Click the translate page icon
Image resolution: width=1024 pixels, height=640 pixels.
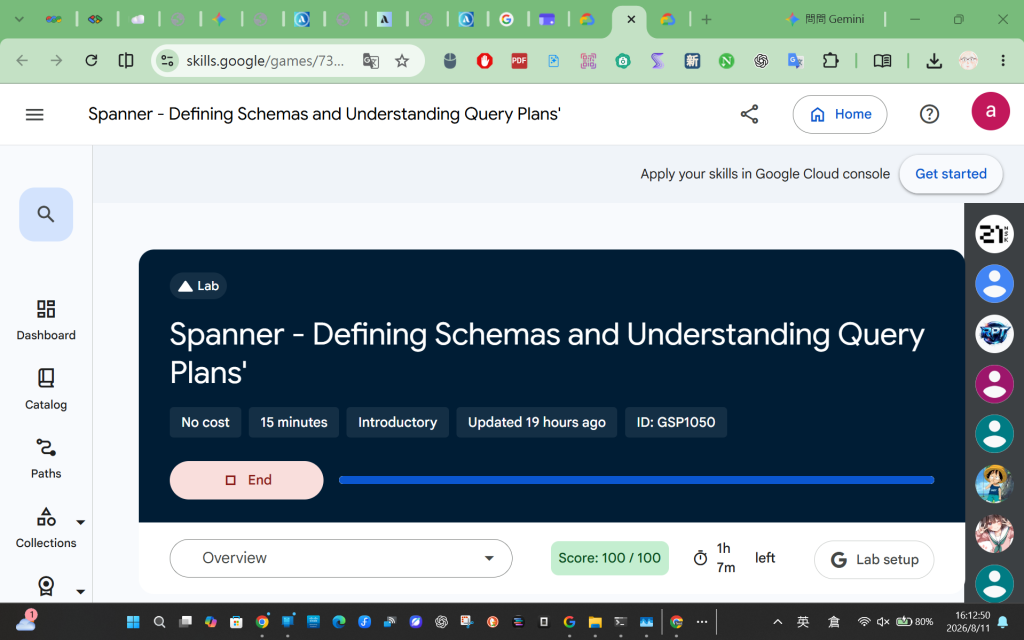(370, 61)
